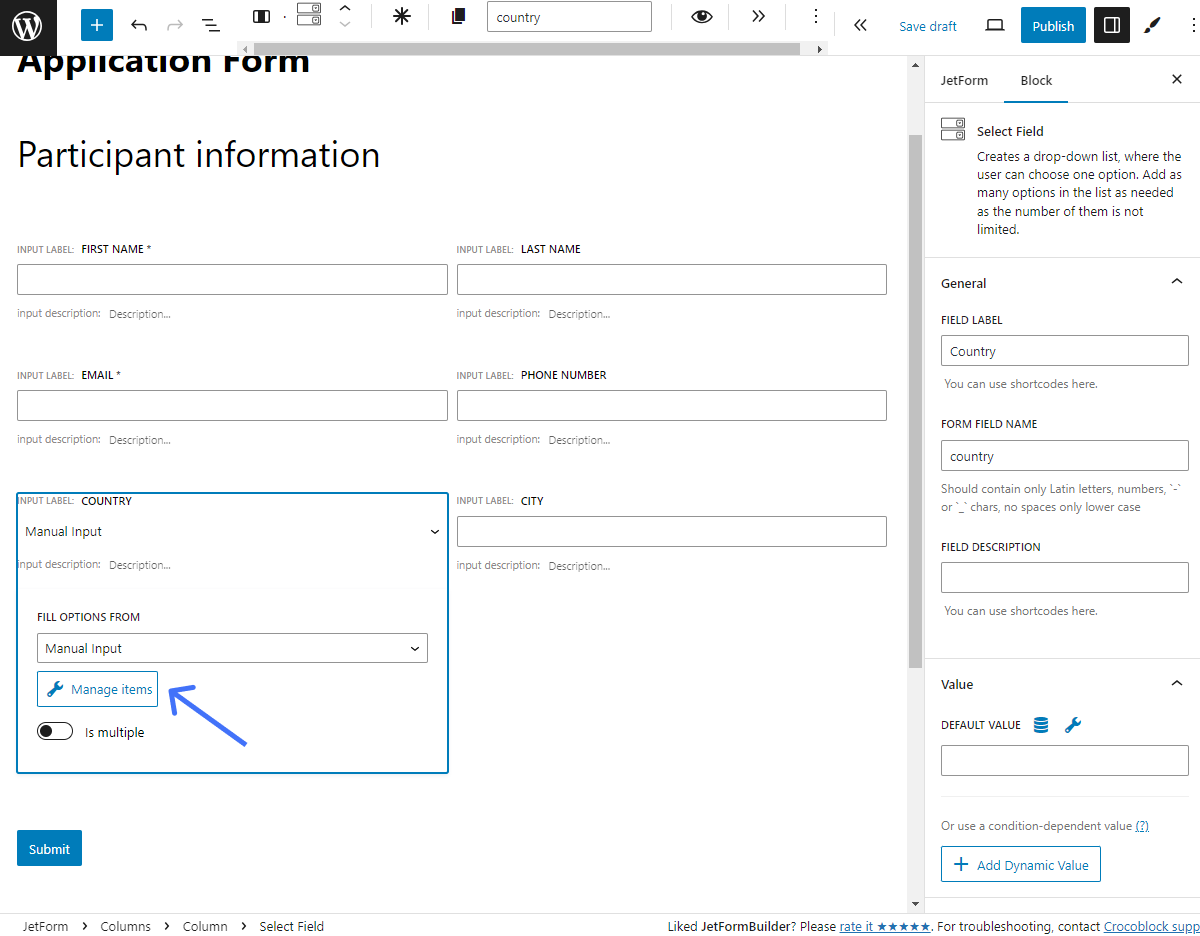The width and height of the screenshot is (1200, 936).
Task: Open the dynamic preset wrench icon near Default Value
Action: click(x=1072, y=724)
